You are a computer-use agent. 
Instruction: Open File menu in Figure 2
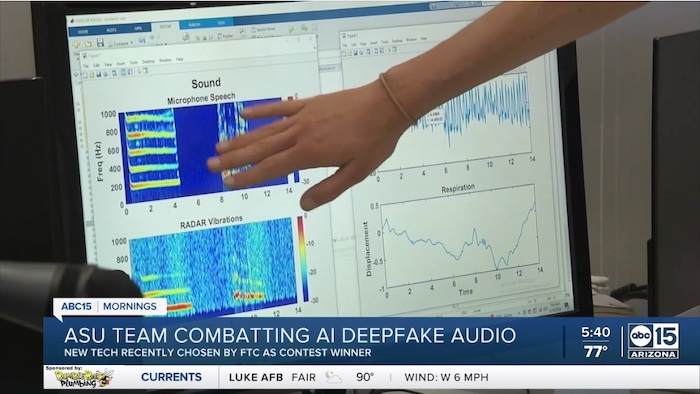pyautogui.click(x=345, y=45)
